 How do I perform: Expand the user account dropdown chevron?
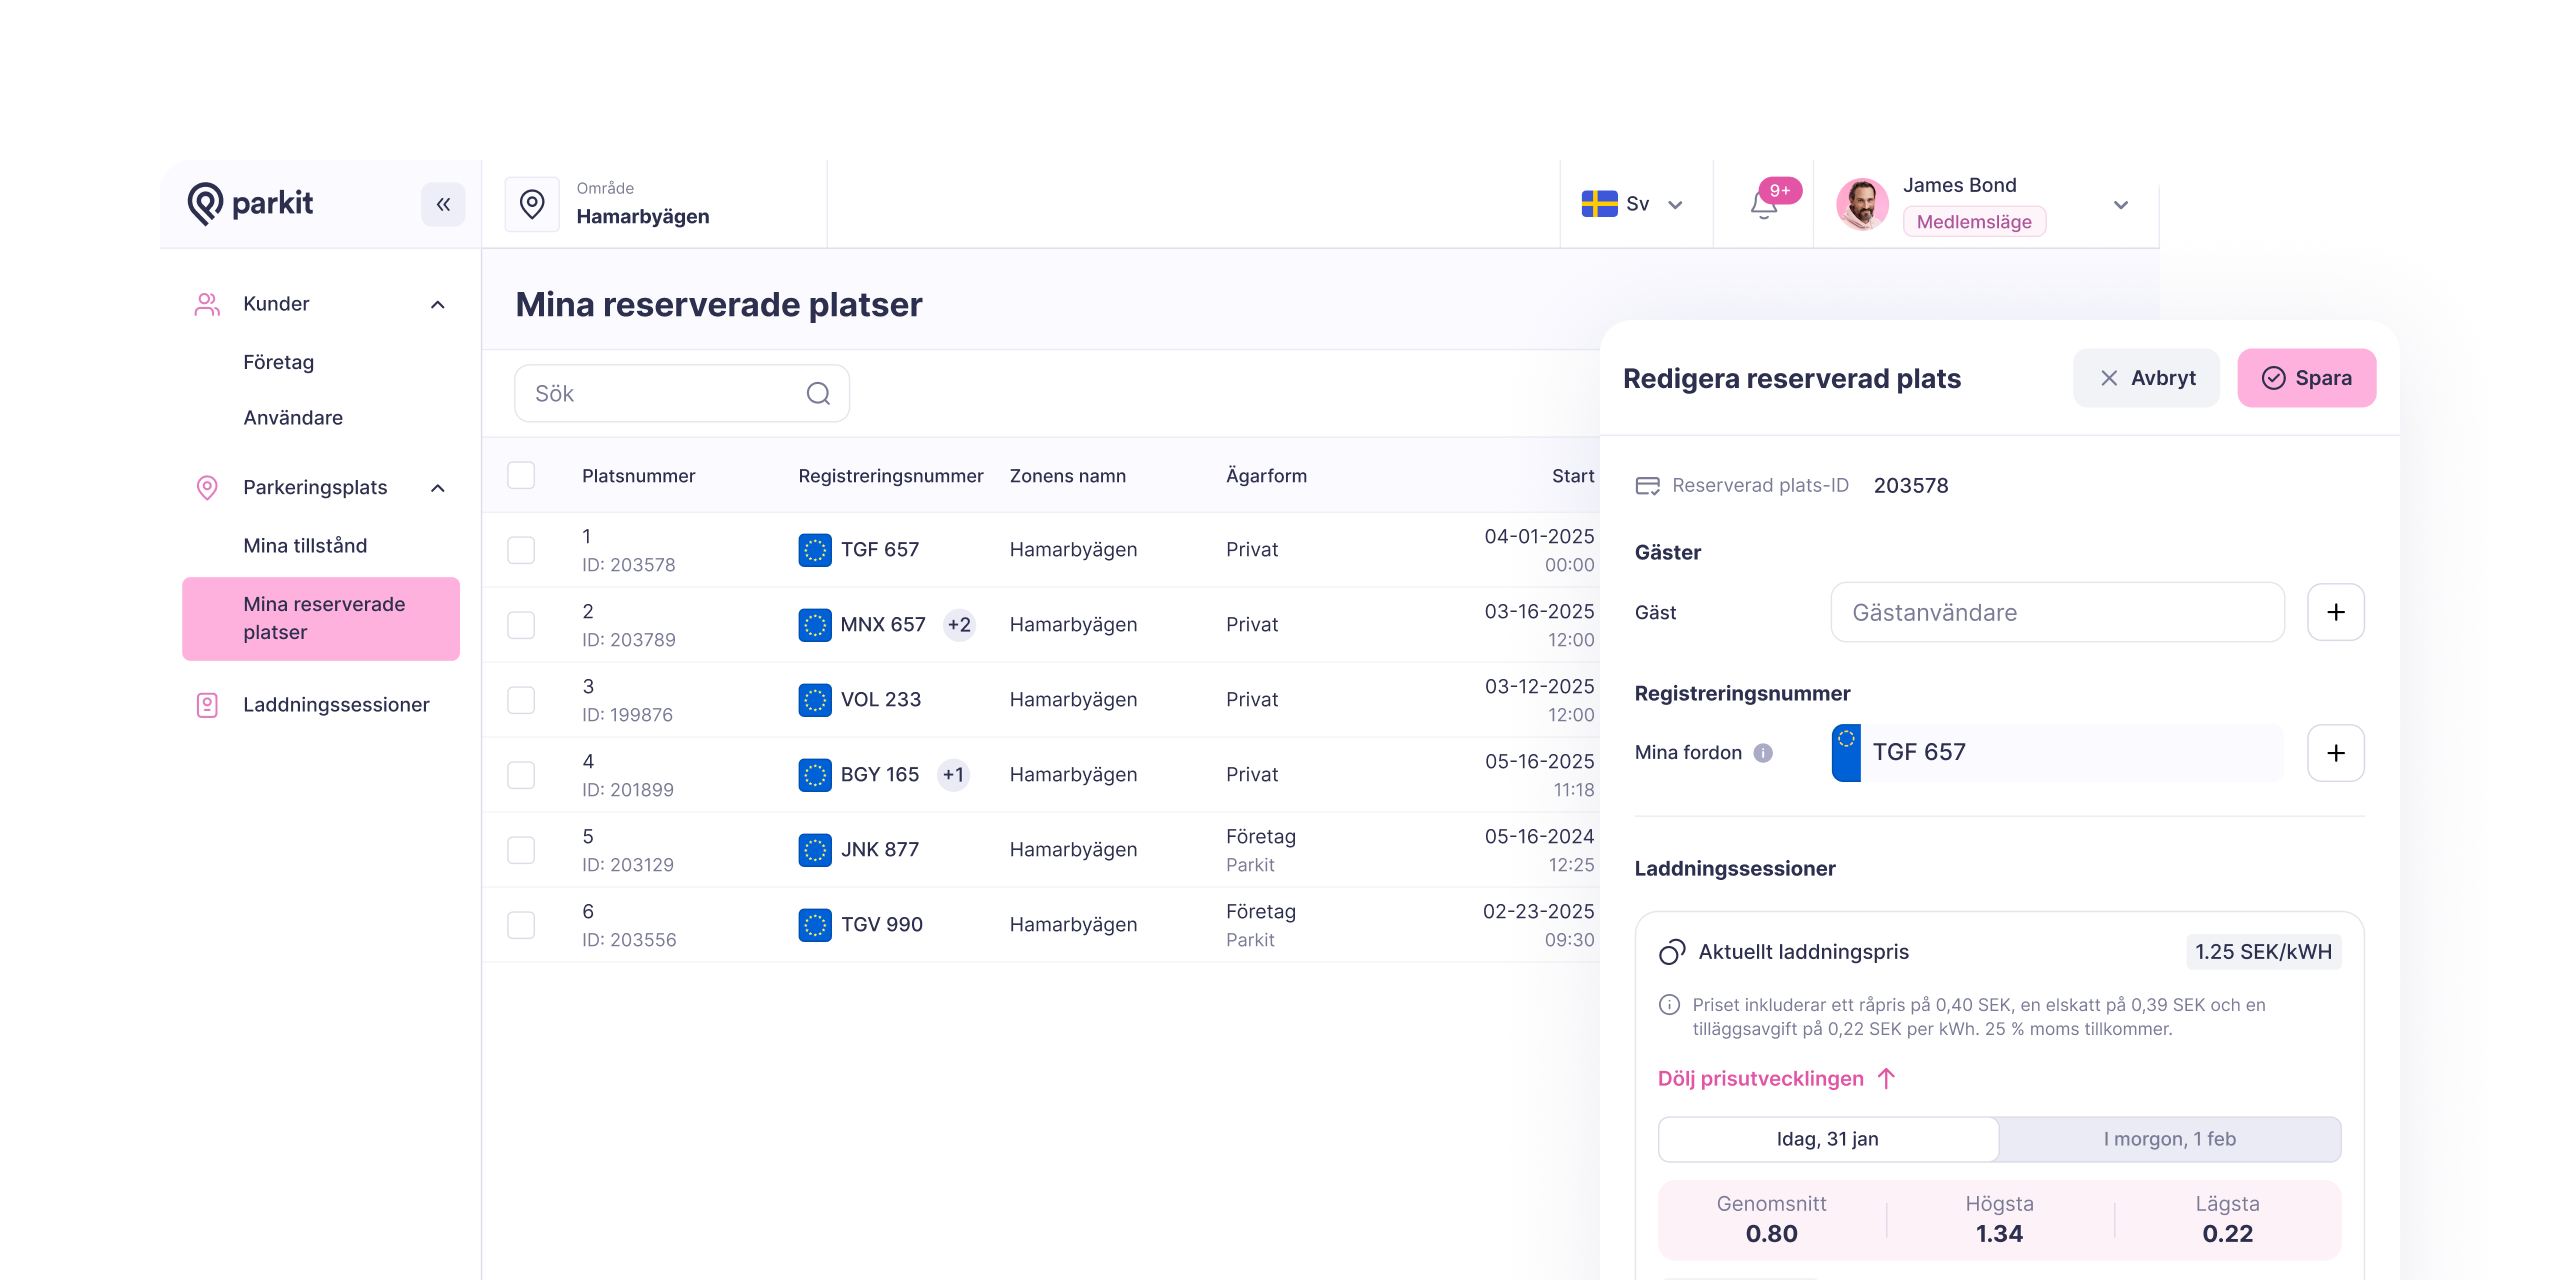2120,205
